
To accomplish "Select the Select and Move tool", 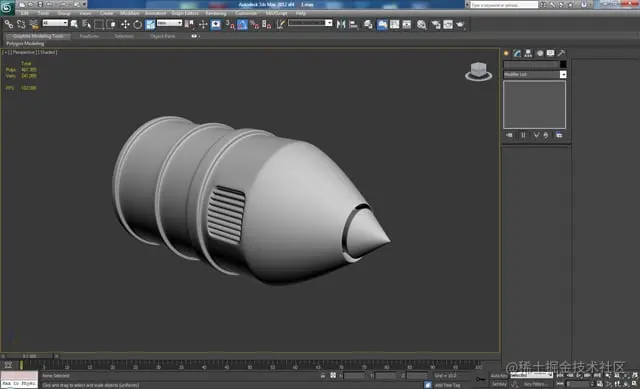I will tap(125, 24).
